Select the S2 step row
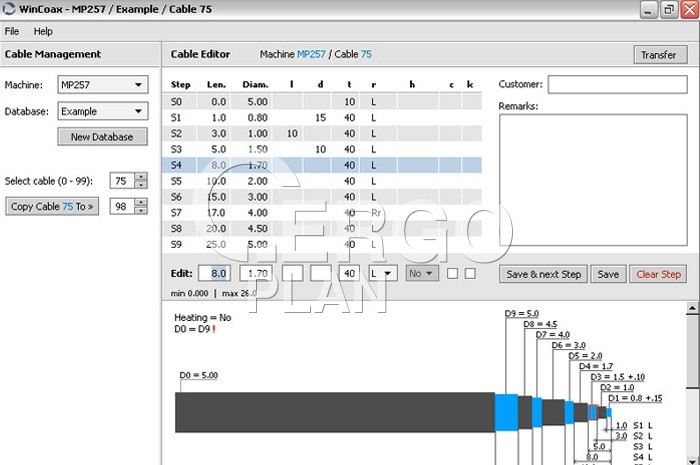Screen dimensions: 700x465 pyautogui.click(x=321, y=133)
